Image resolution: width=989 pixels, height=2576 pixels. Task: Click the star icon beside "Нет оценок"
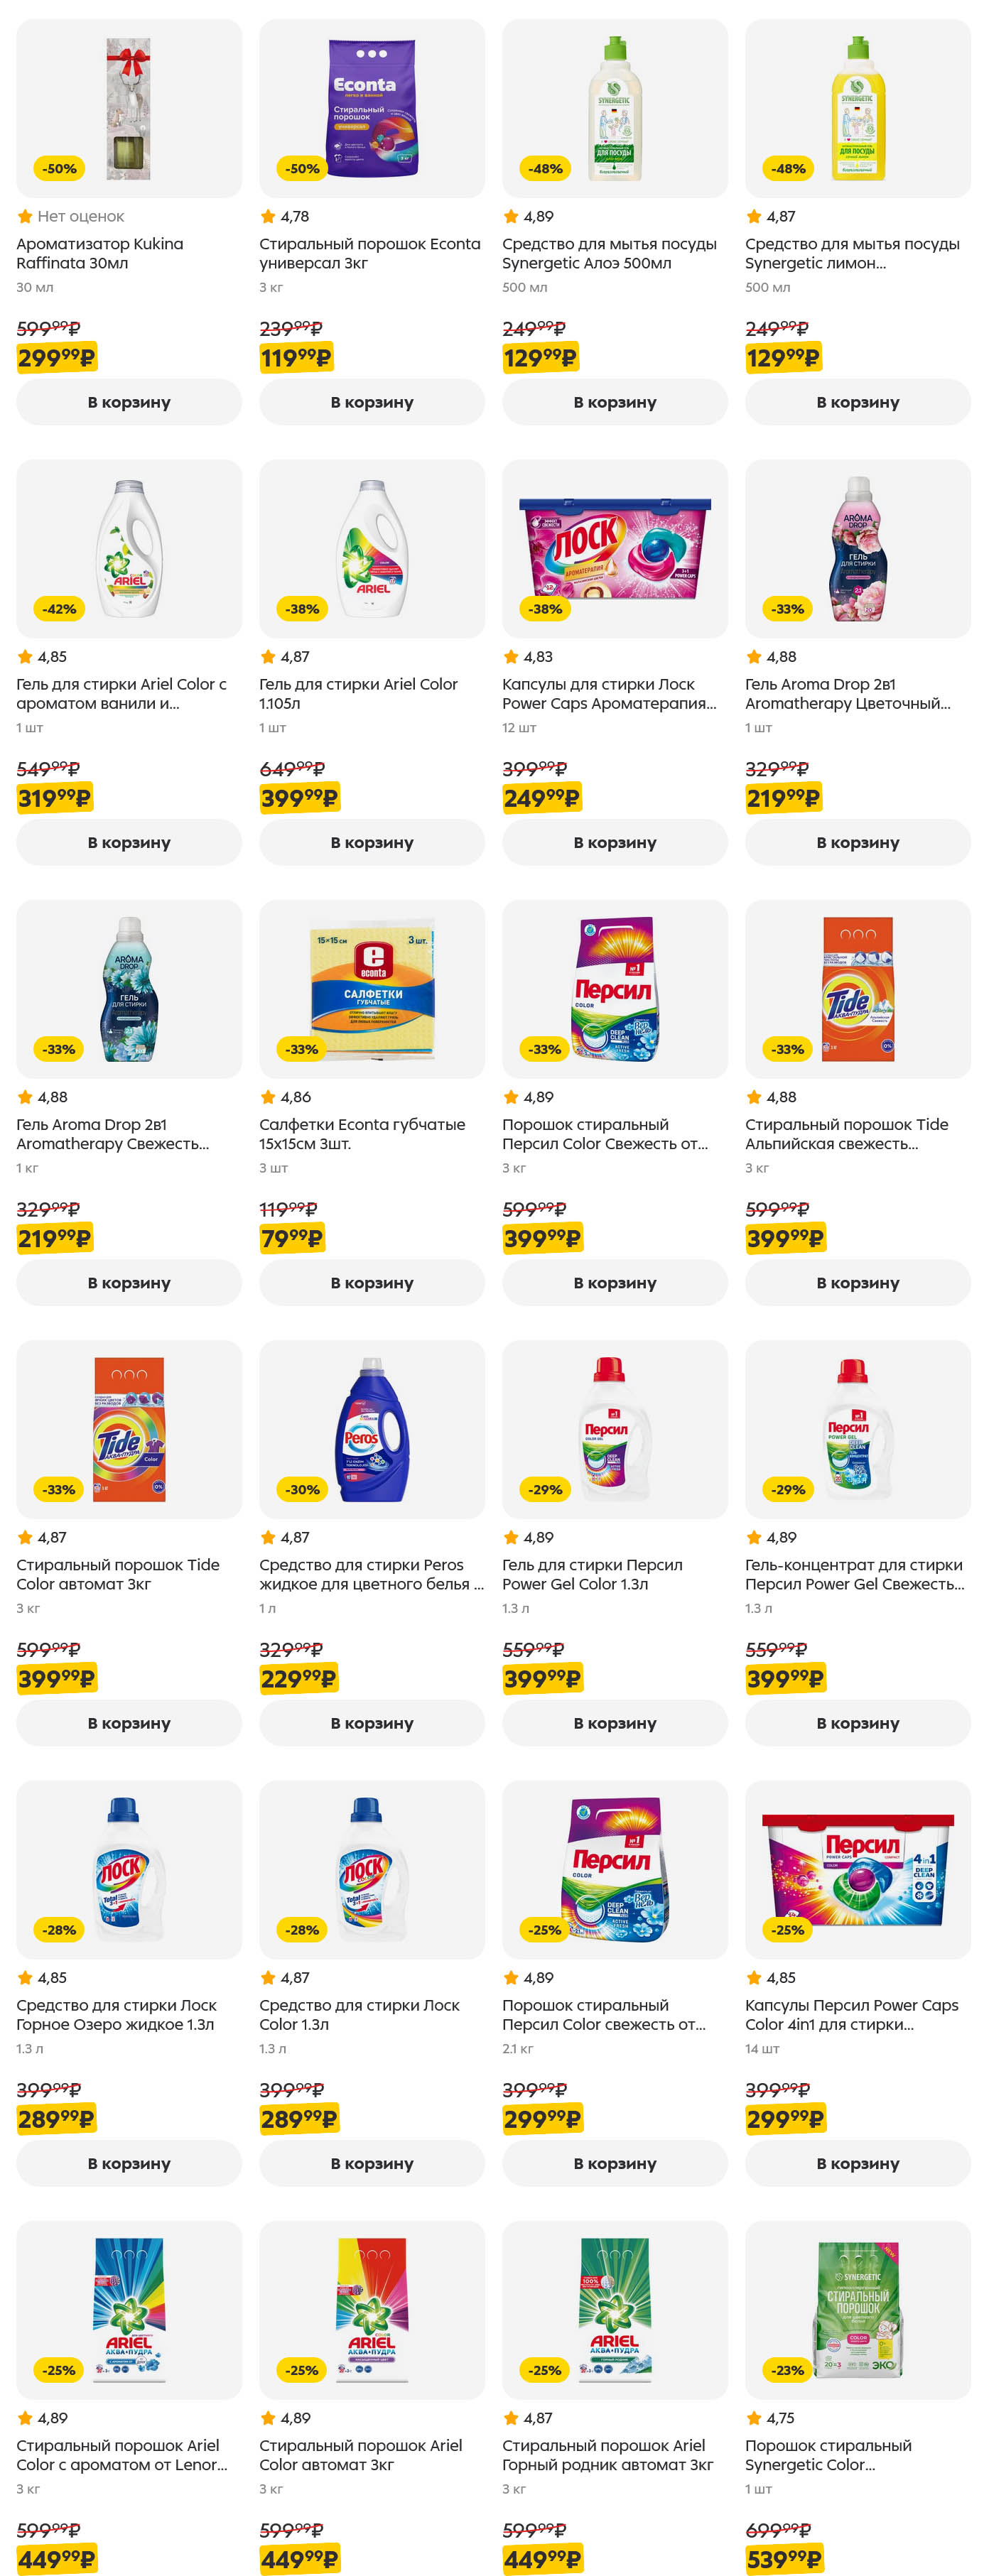coord(25,216)
